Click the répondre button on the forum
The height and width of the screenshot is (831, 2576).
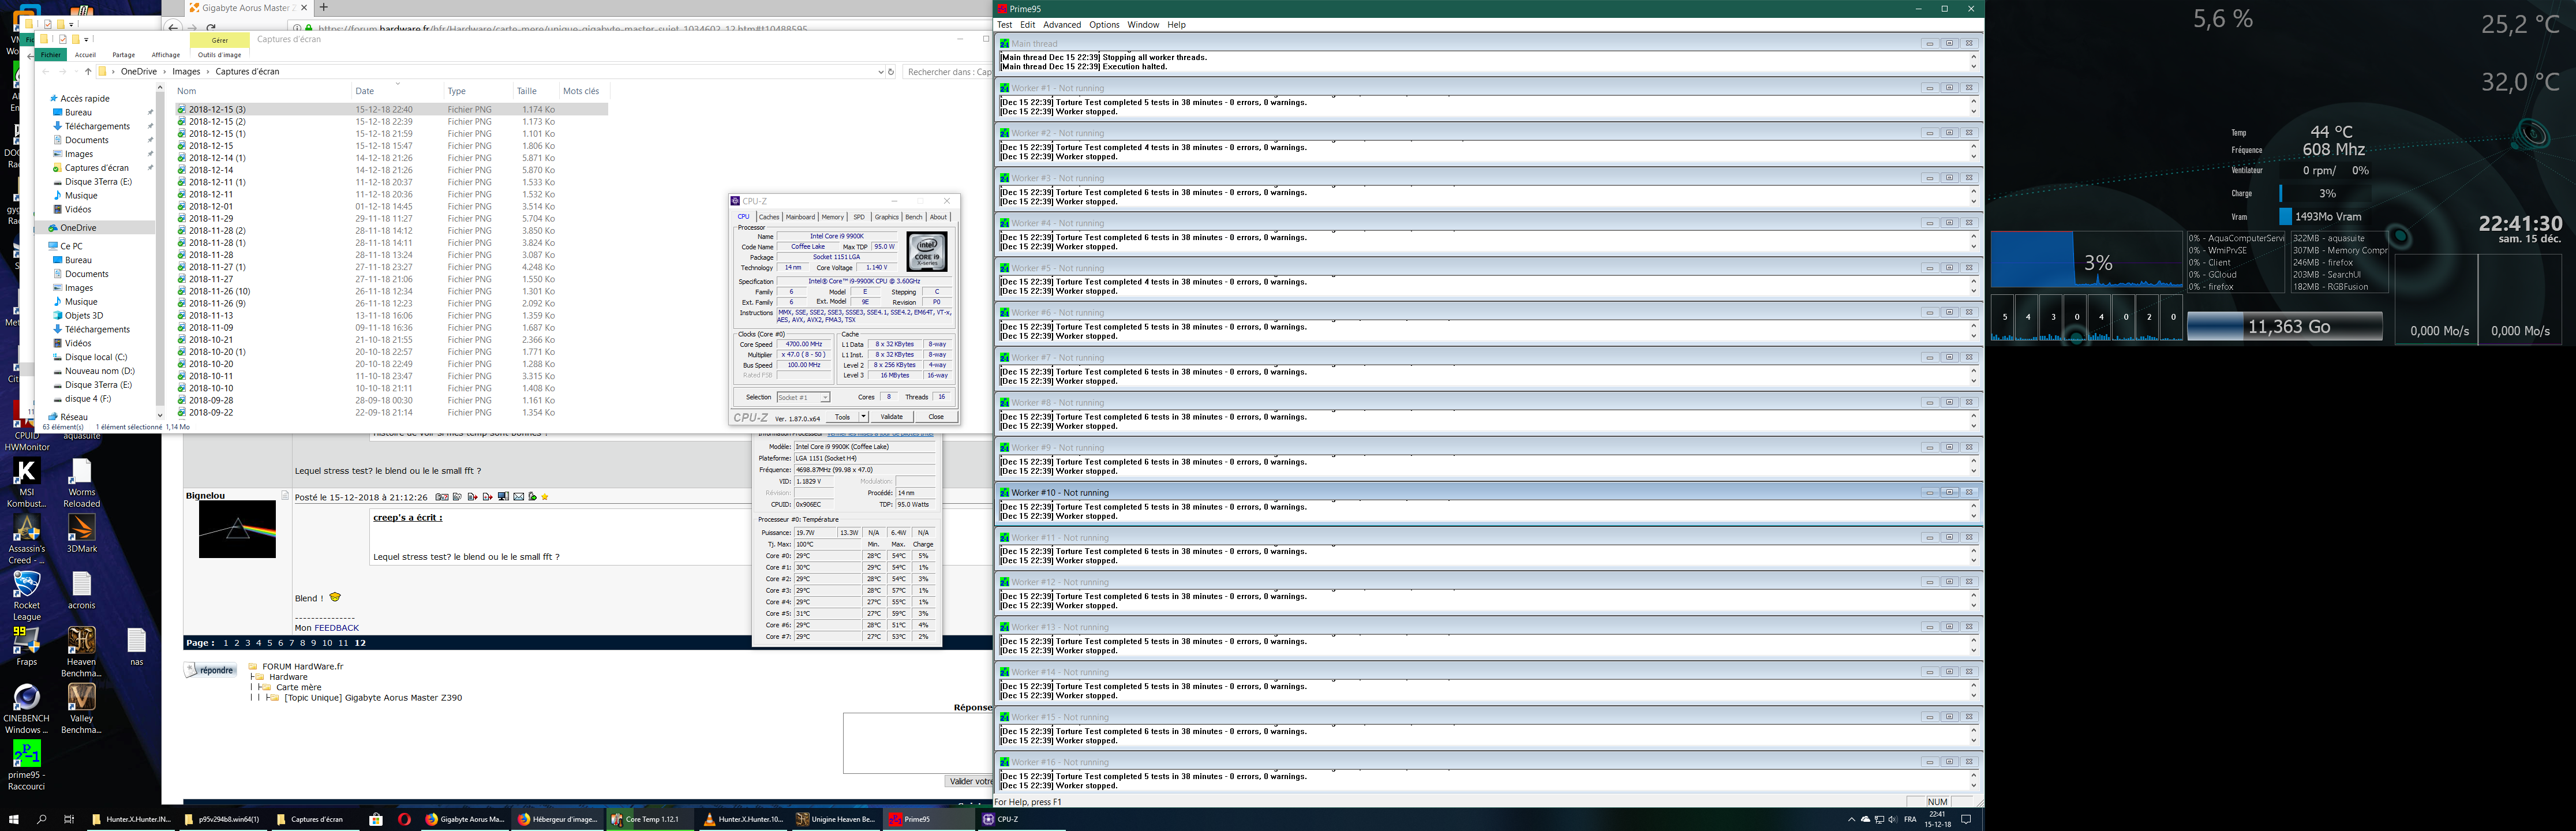point(211,670)
